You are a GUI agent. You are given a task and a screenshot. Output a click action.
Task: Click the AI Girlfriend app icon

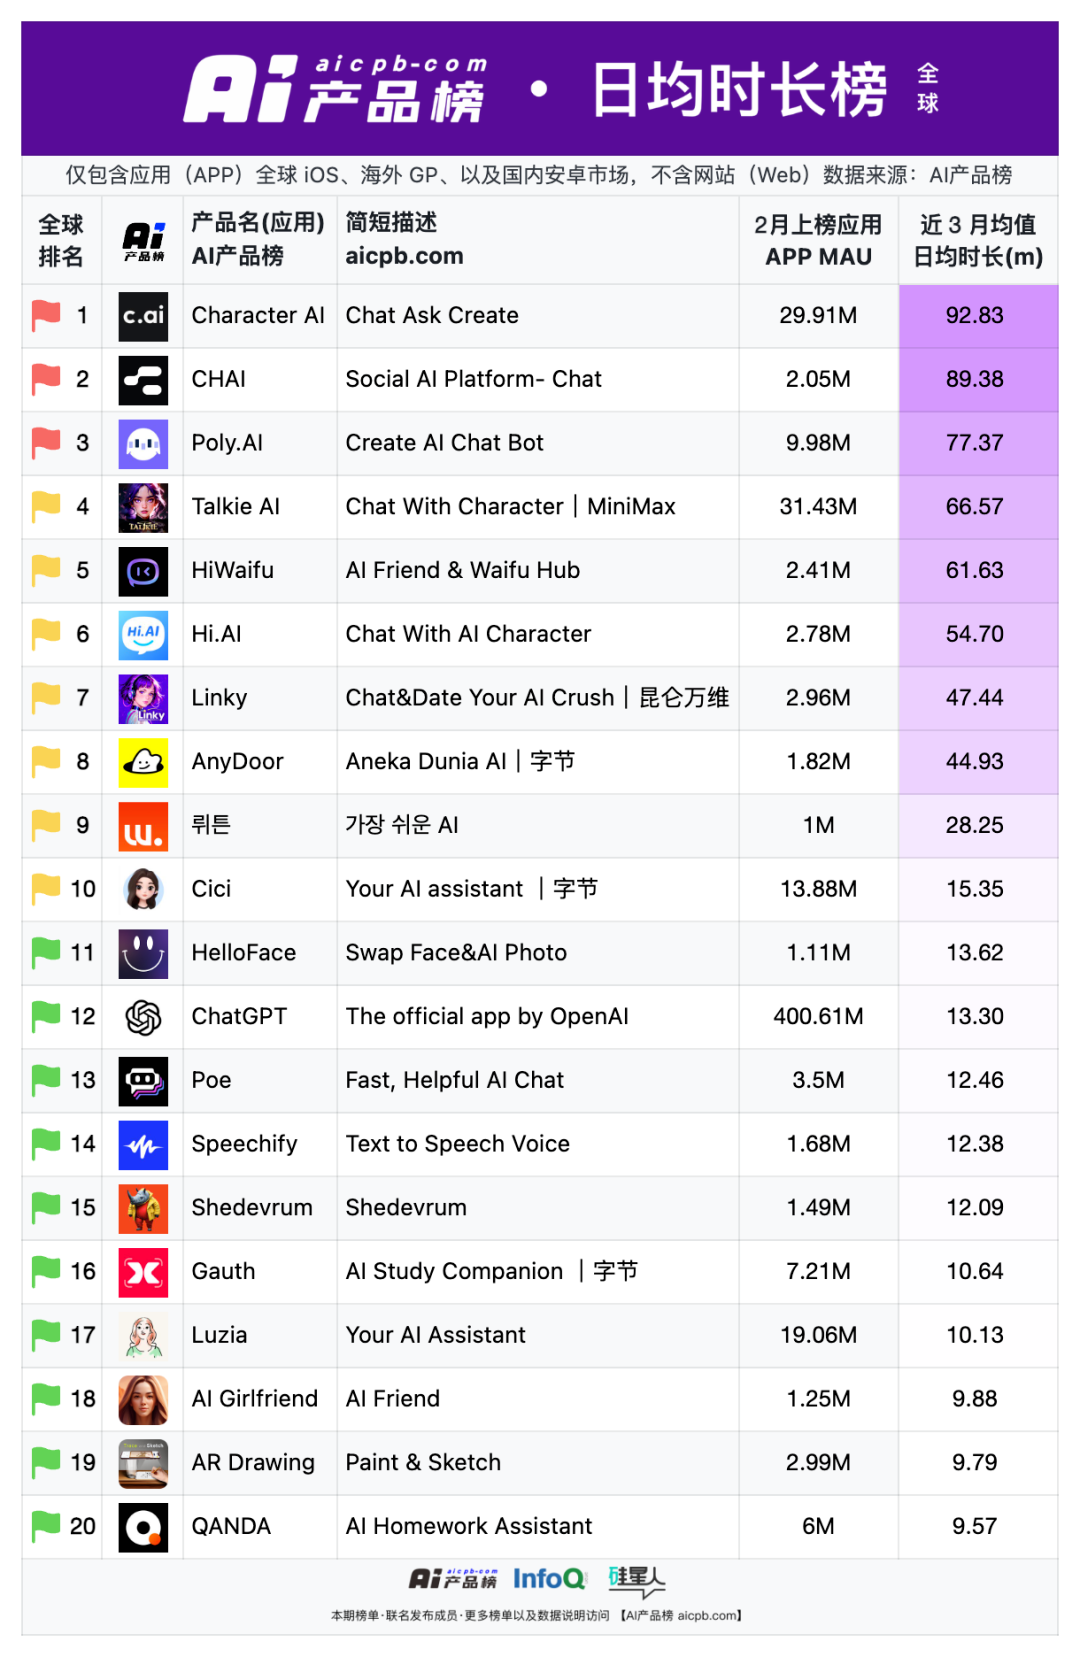143,1399
